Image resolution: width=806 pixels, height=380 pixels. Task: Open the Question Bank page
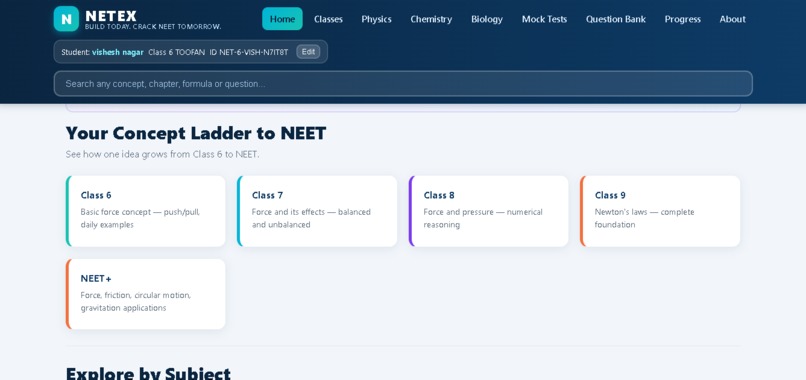coord(616,19)
